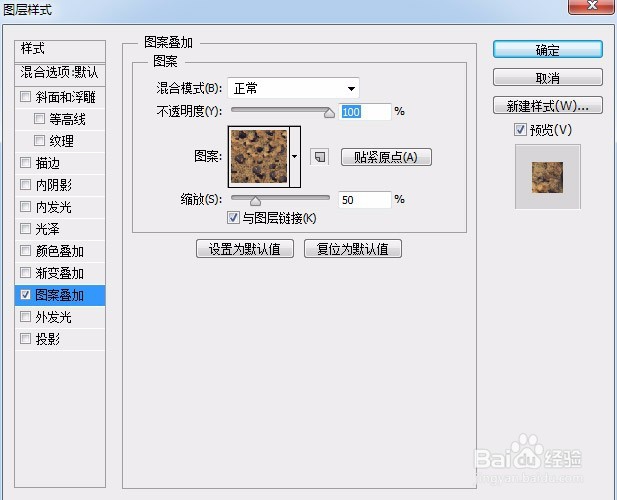617x500 pixels.
Task: Select the 等高线 list entry label
Action: pyautogui.click(x=67, y=119)
